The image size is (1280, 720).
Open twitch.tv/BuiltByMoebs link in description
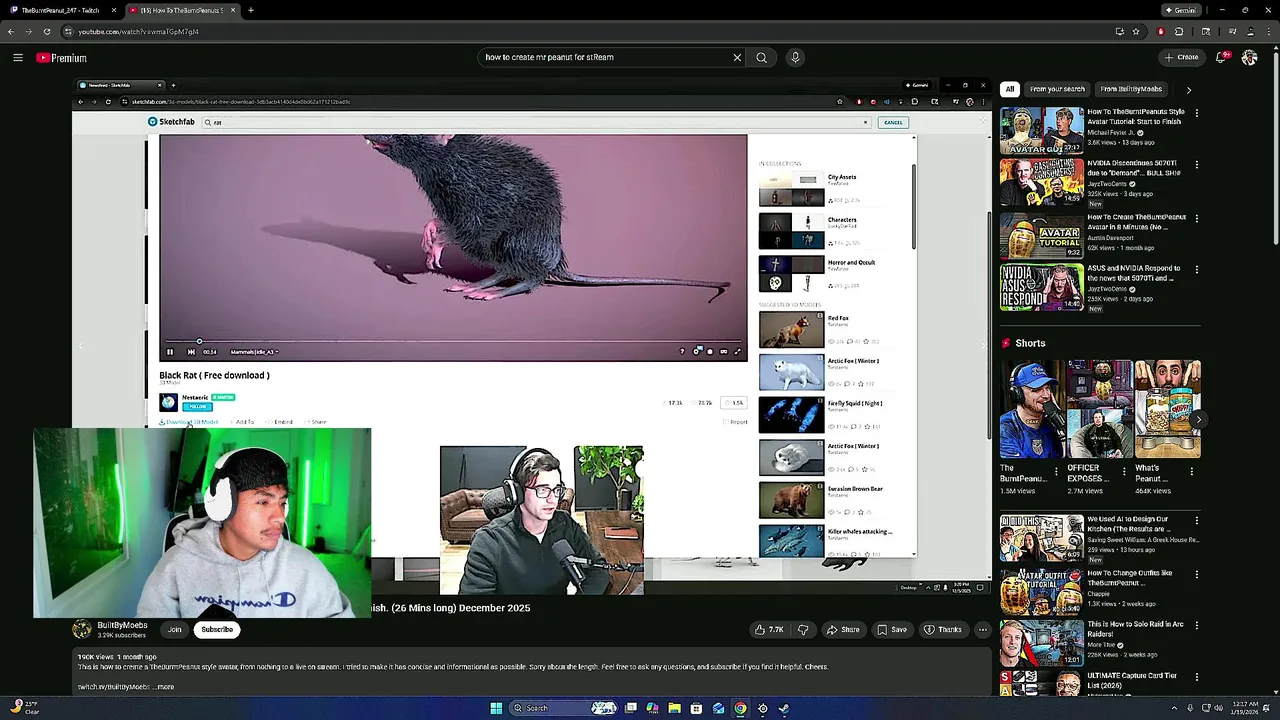[x=114, y=687]
